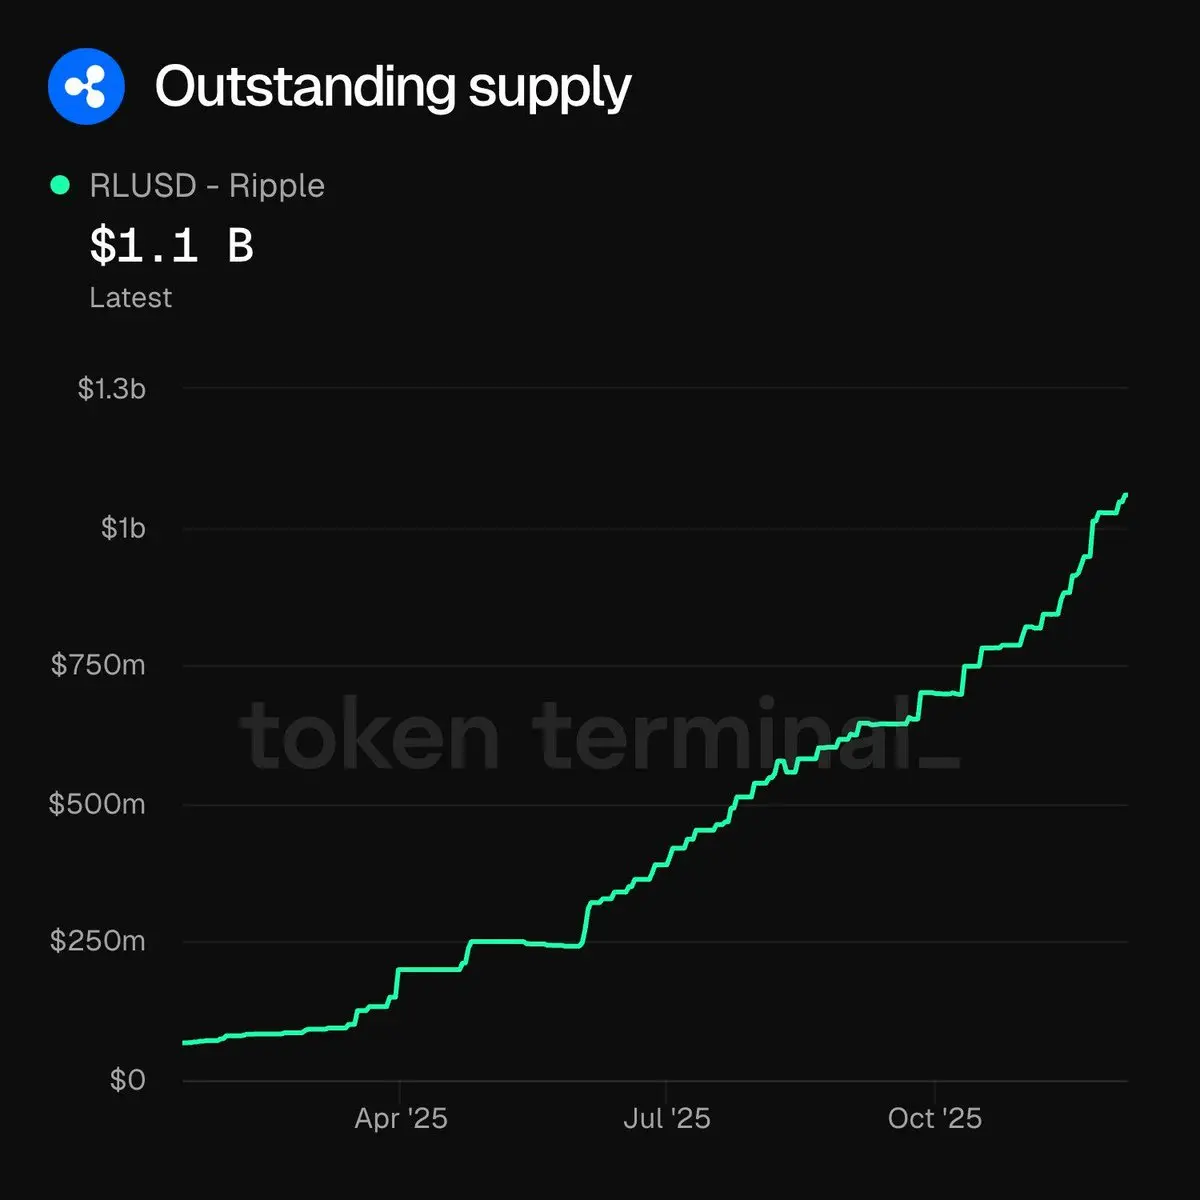The image size is (1200, 1200).
Task: Click the "$0" y-axis label
Action: tap(128, 1080)
